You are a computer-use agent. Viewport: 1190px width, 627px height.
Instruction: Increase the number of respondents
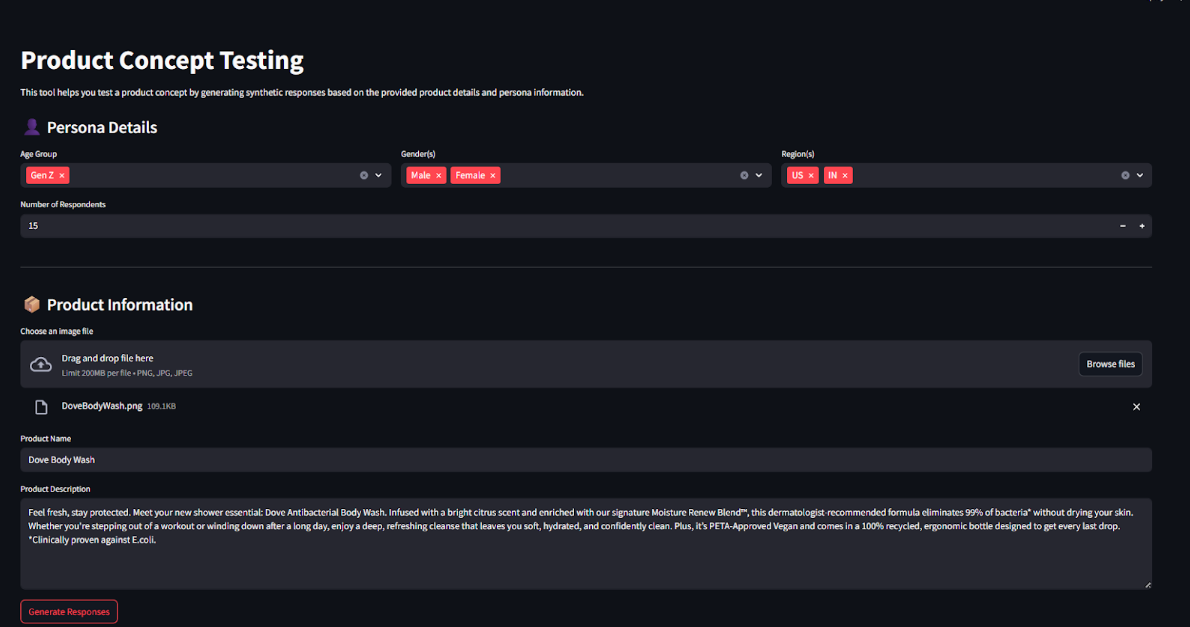pos(1142,226)
